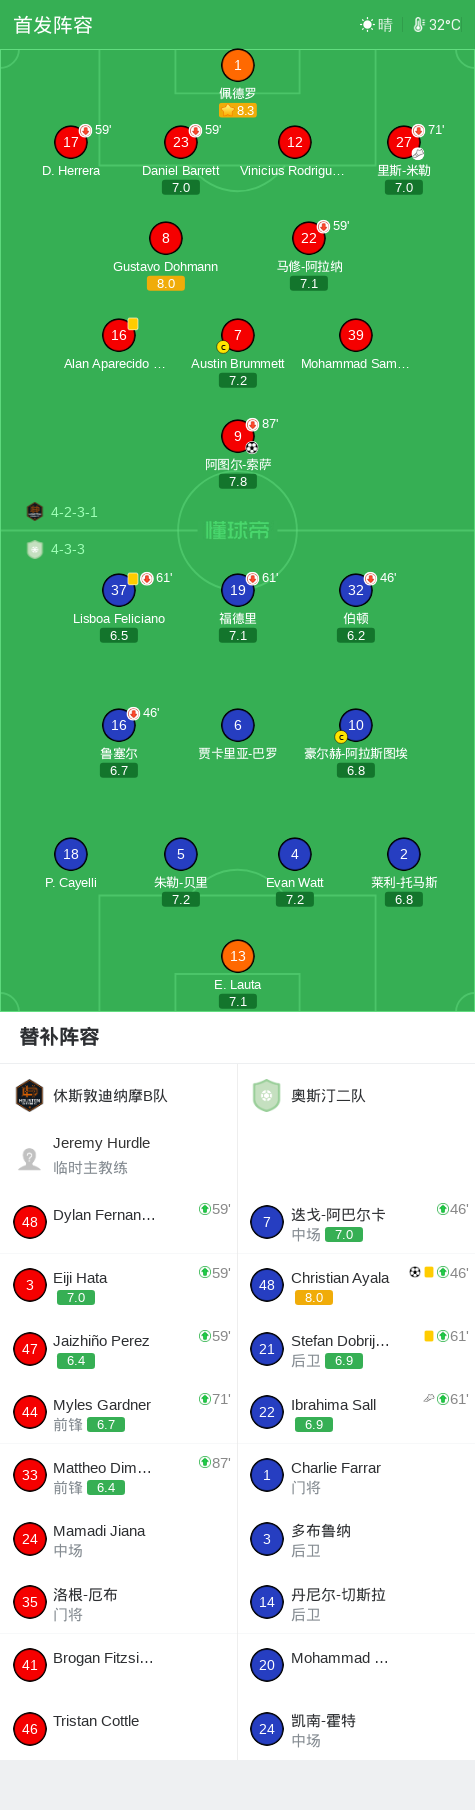Image resolution: width=475 pixels, height=1810 pixels.
Task: Open the Houston Dynamo B team crest
Action: [x=30, y=1095]
